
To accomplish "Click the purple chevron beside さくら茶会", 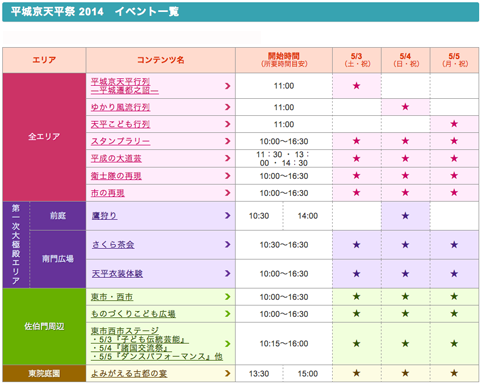I will [x=228, y=245].
